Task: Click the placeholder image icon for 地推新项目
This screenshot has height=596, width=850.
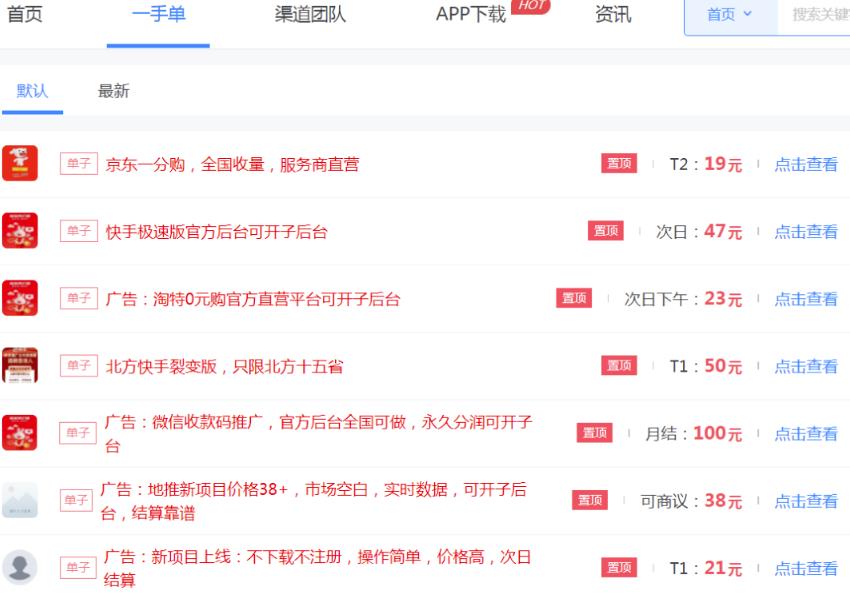Action: coord(20,500)
